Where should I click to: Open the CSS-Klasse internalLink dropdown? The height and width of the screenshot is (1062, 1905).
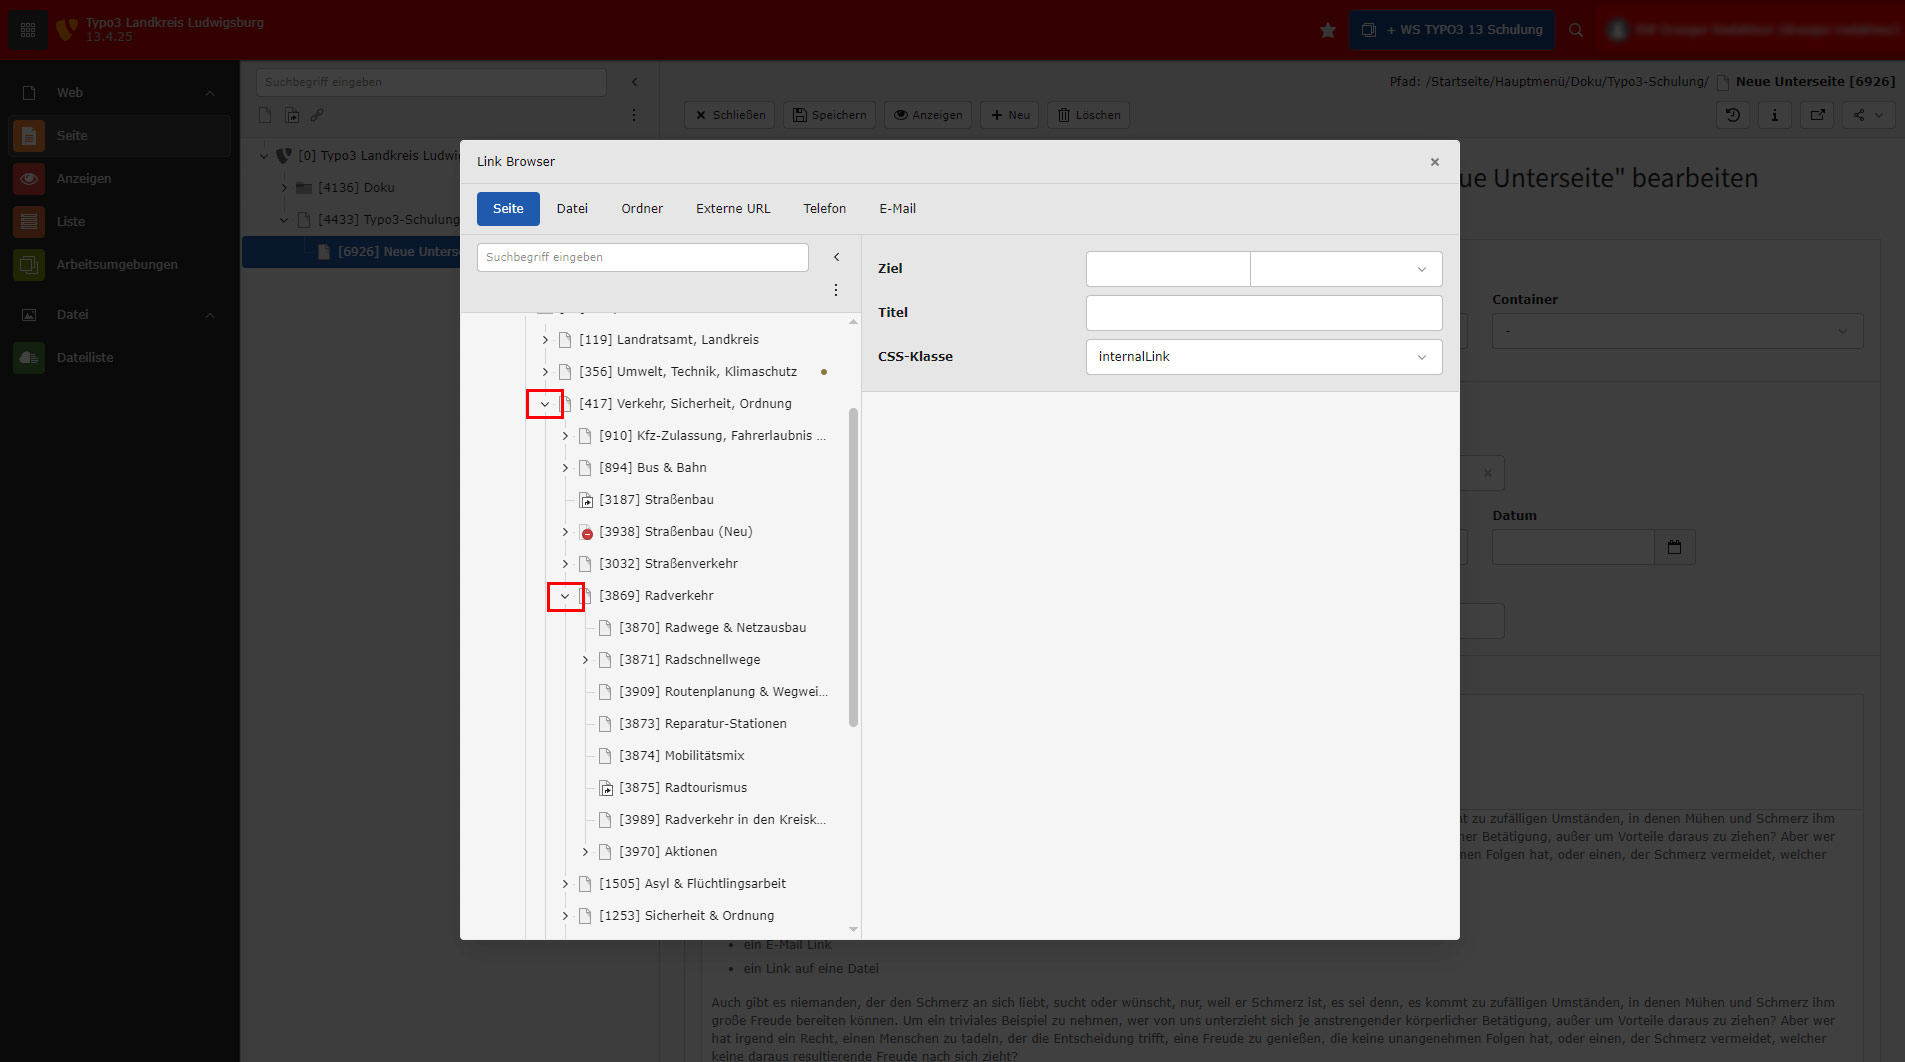click(x=1263, y=357)
